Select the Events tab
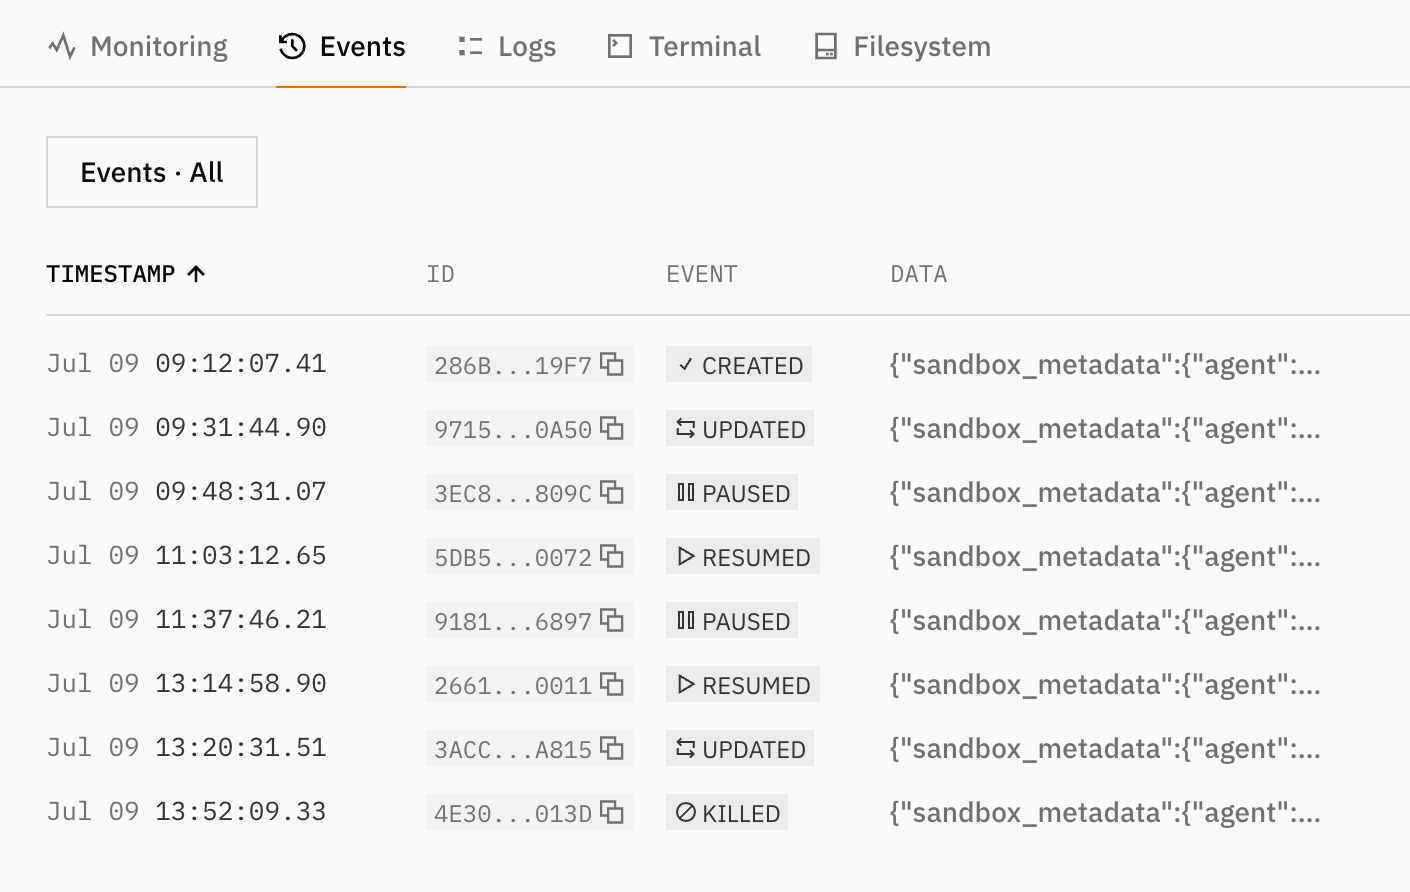 [x=341, y=46]
